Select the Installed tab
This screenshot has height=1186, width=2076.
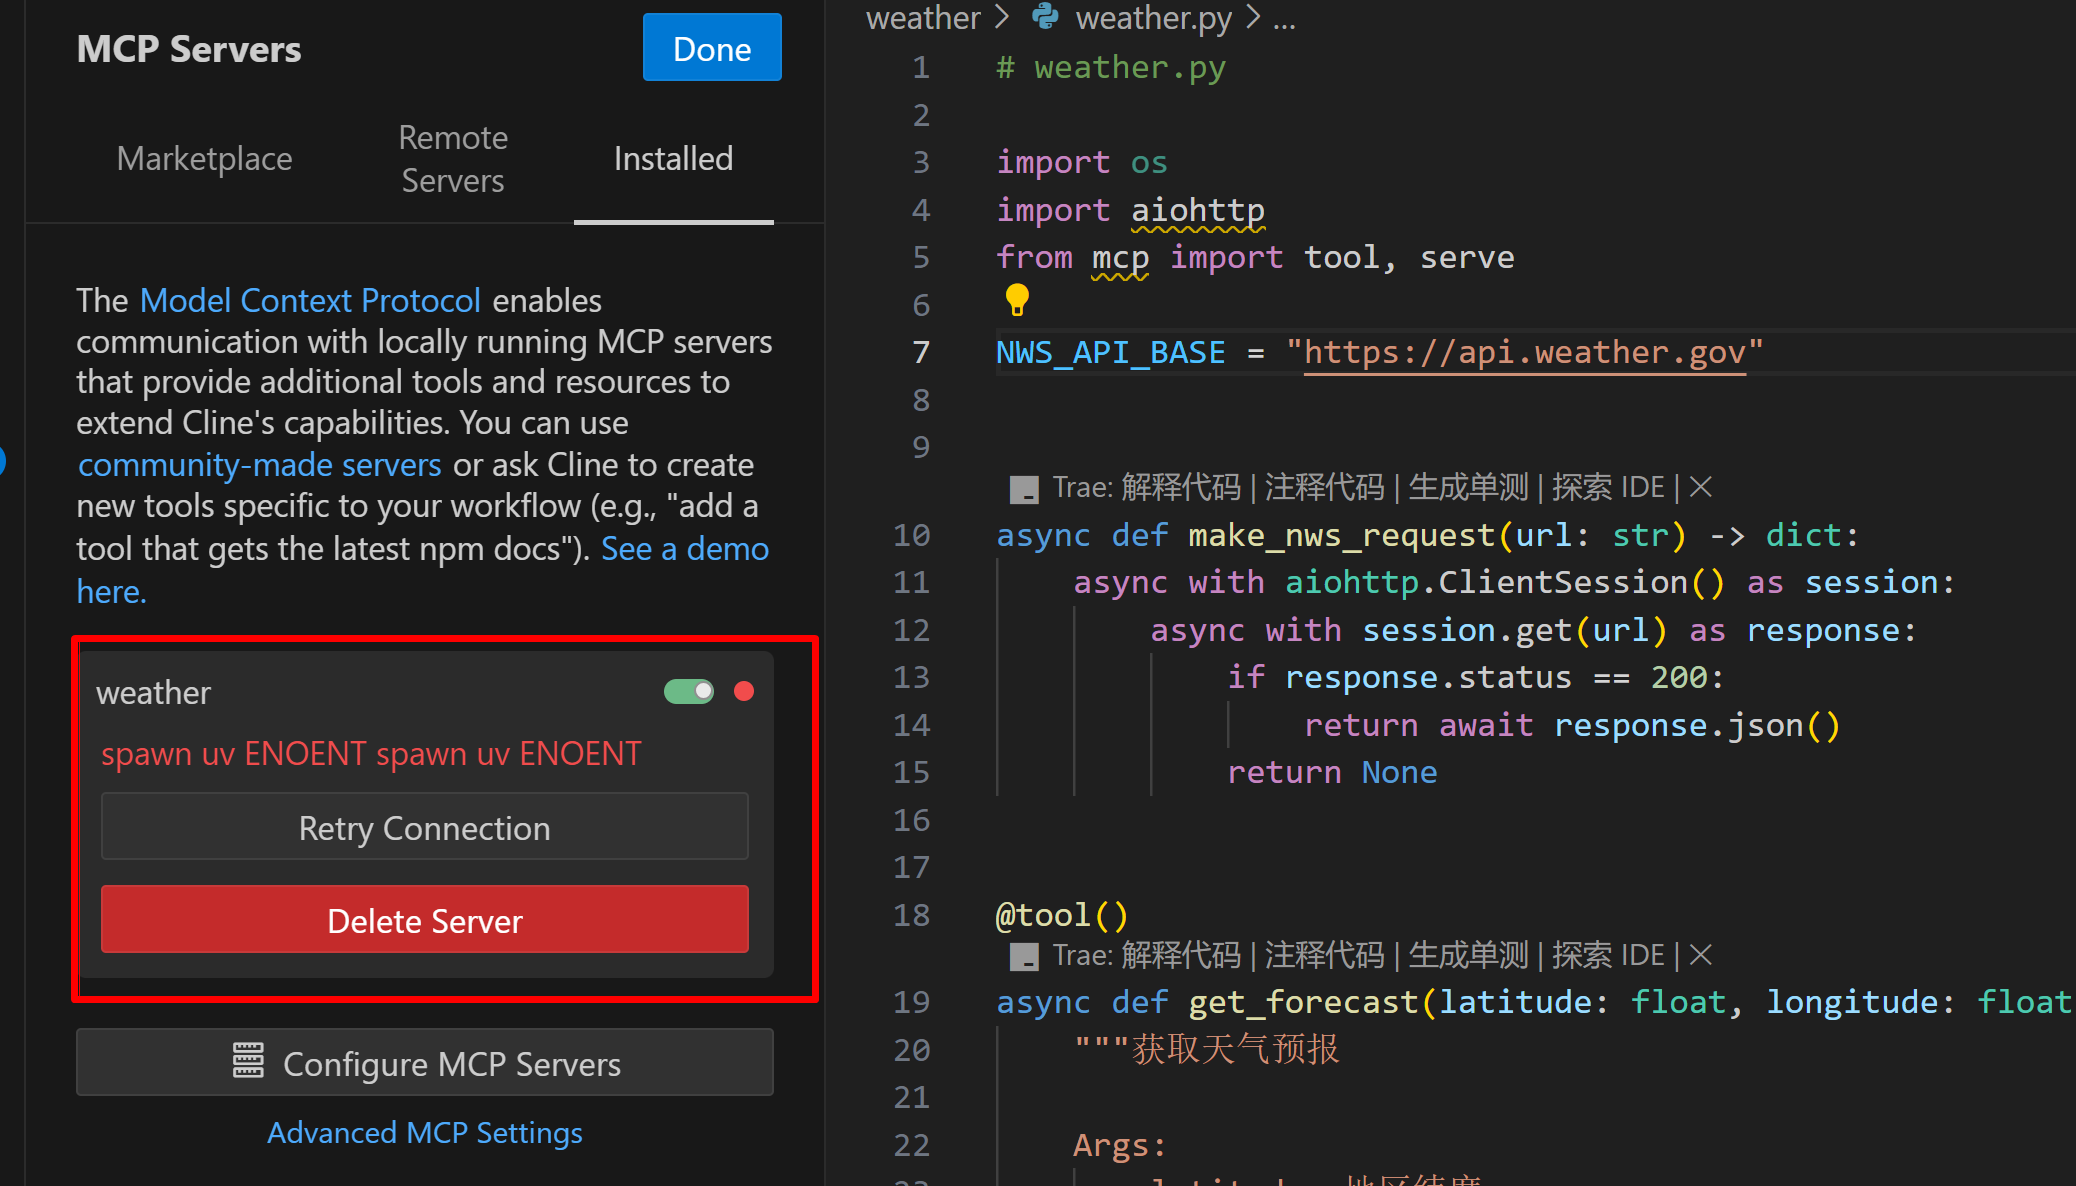[673, 159]
